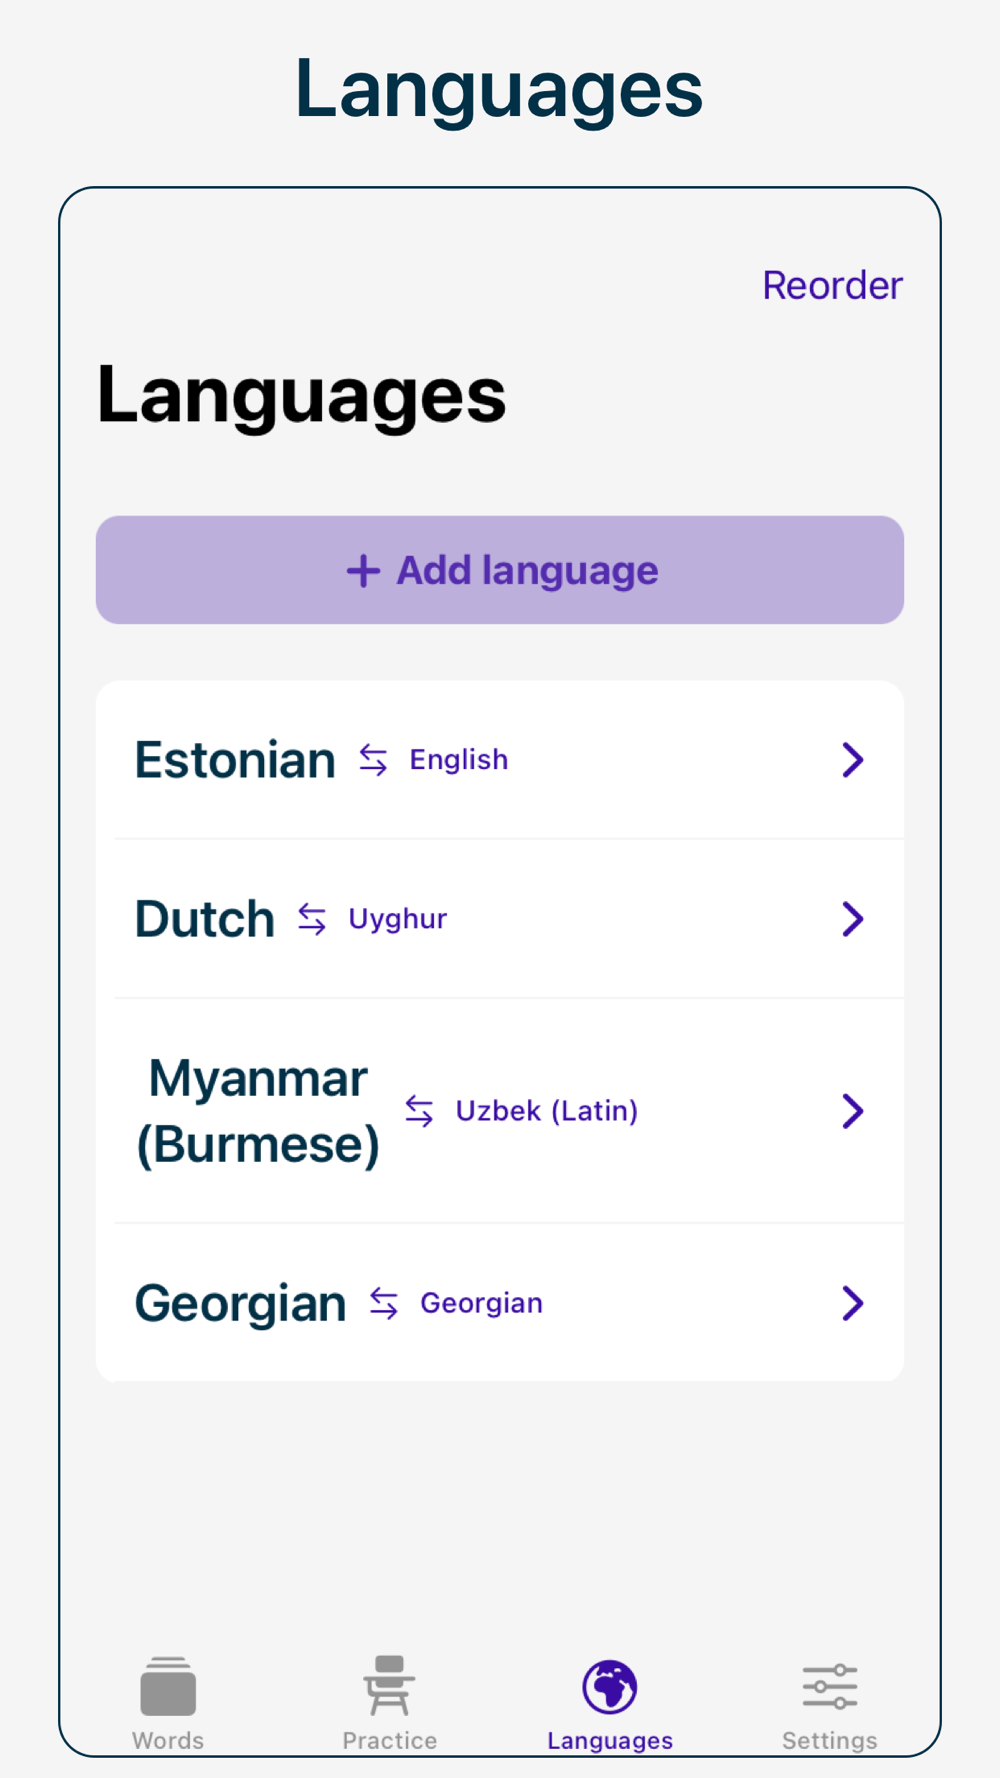Tap the Reorder link
The image size is (1000, 1778).
click(x=832, y=286)
